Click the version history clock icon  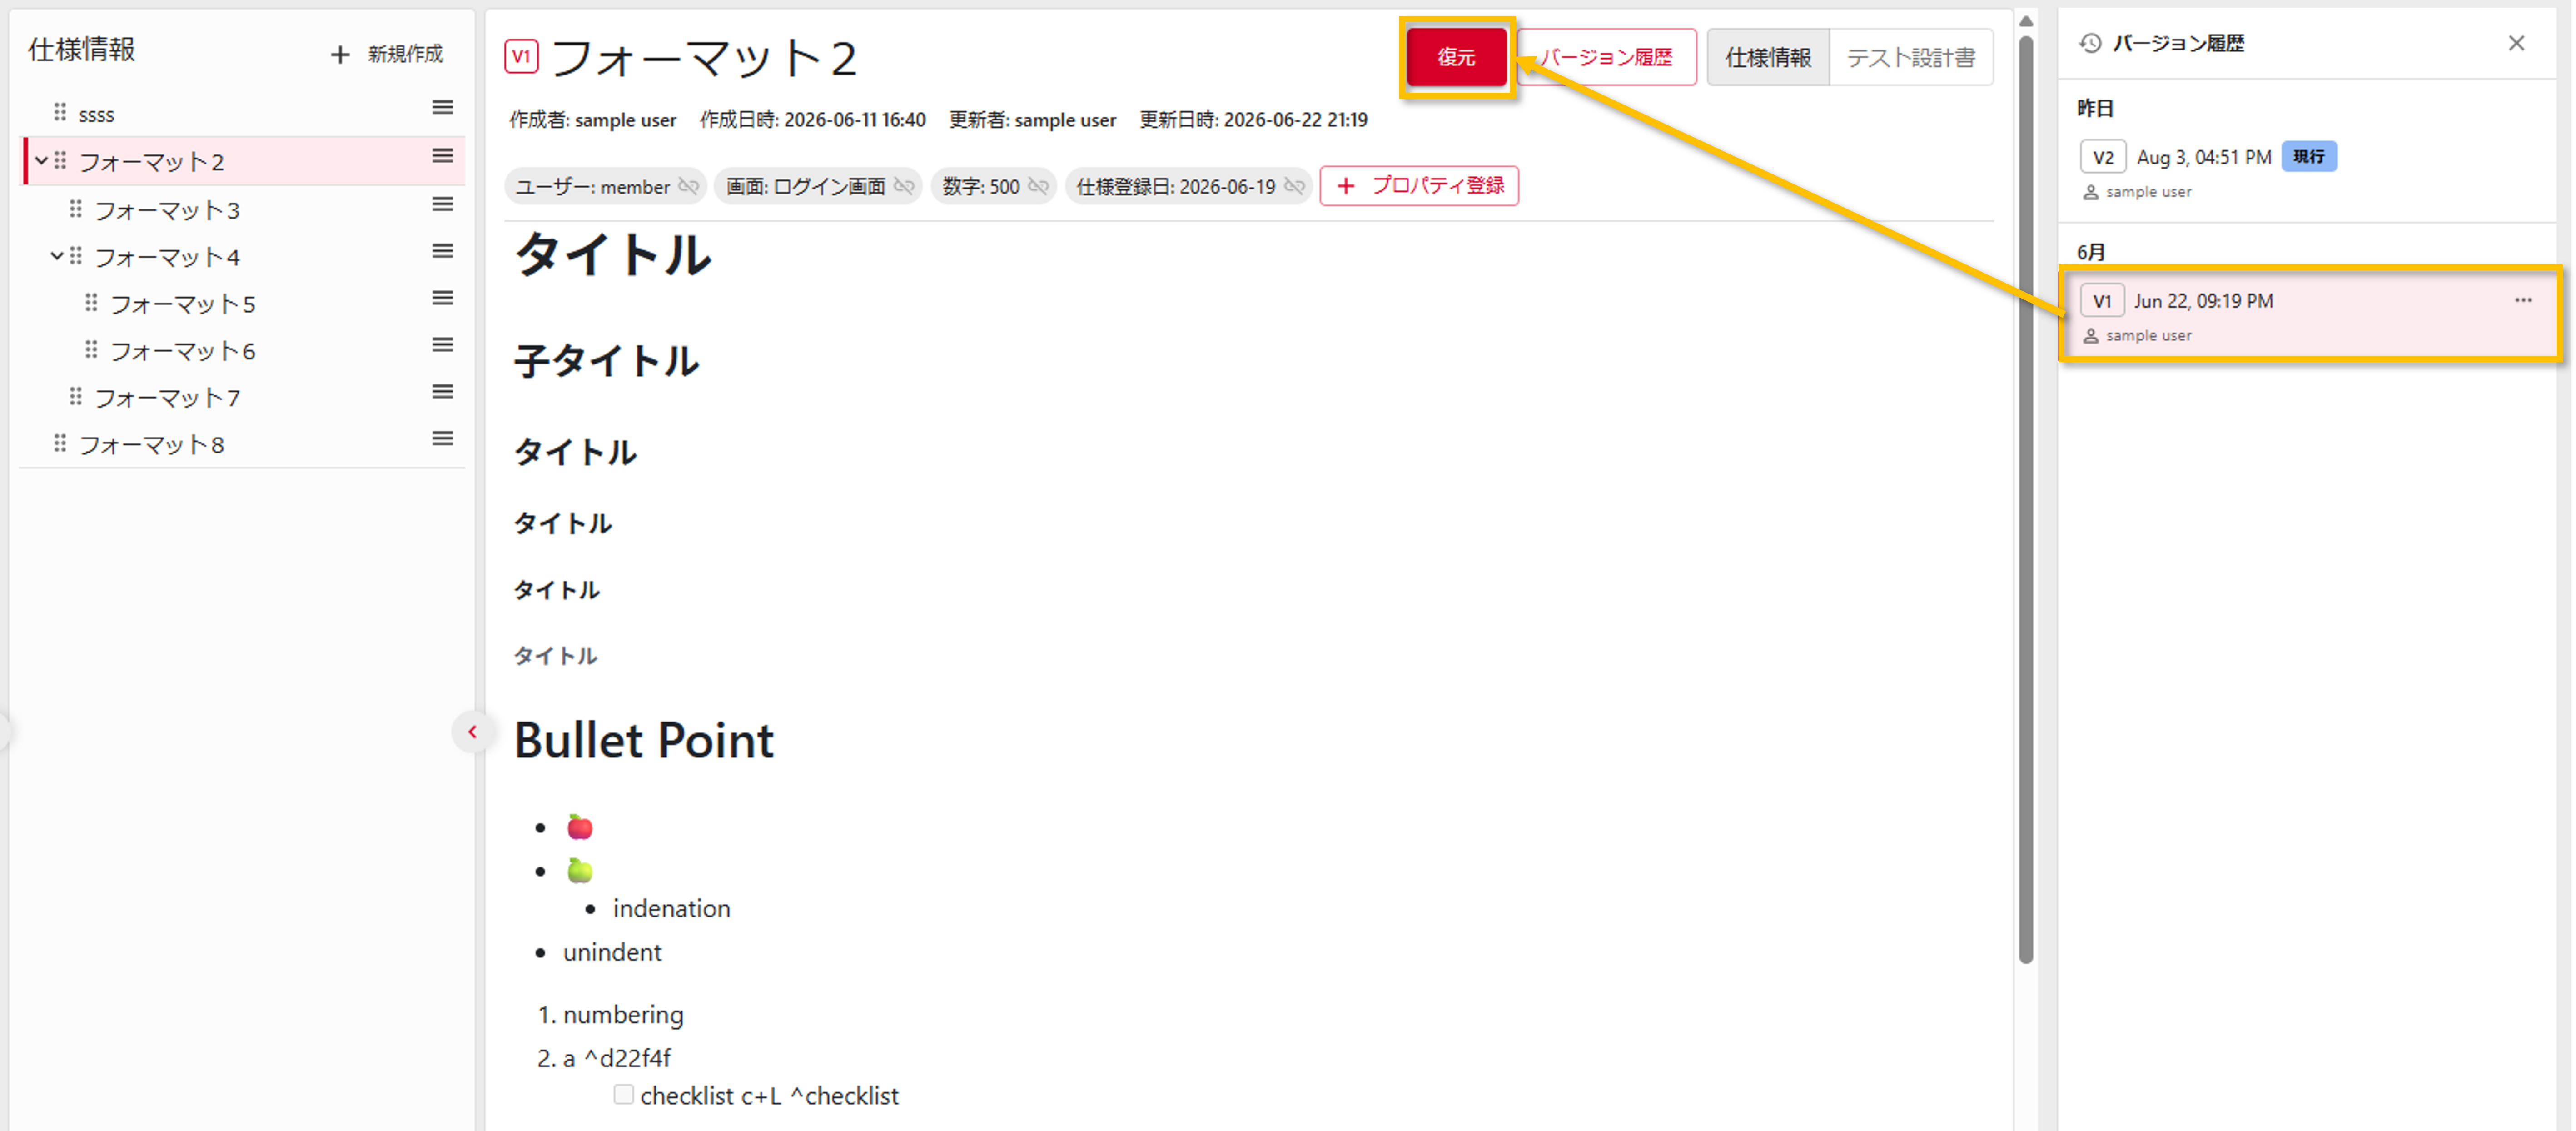coord(2090,43)
